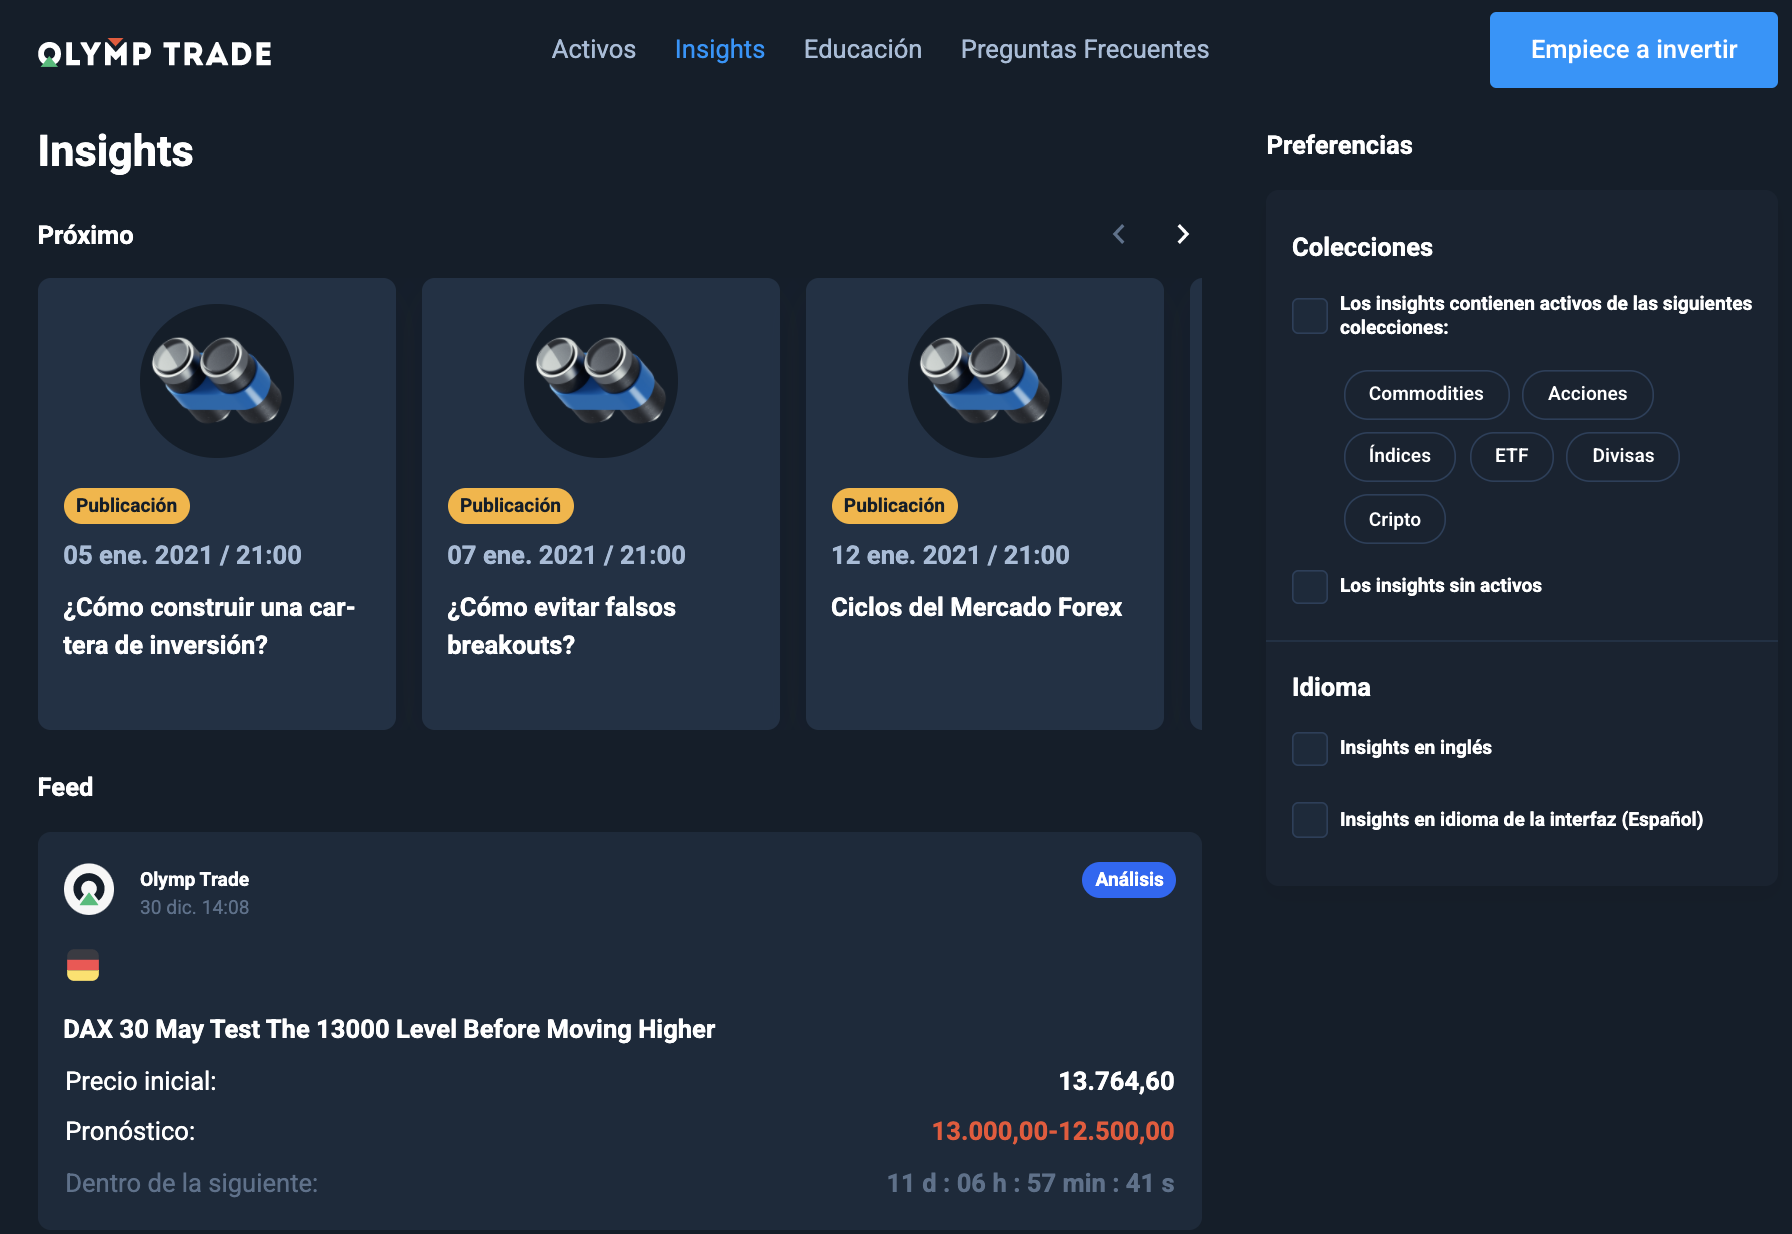Screen dimensions: 1792x1234
Task: Click the Análisis tag on feed post
Action: click(x=1128, y=880)
